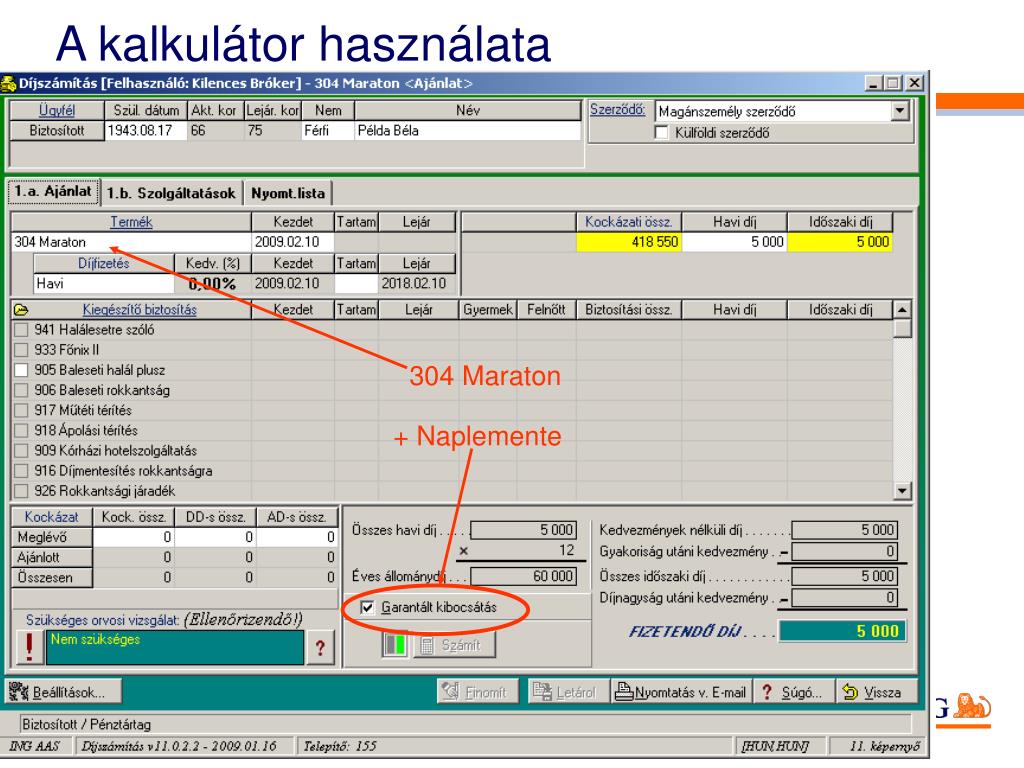Click the yellow 418 550 risk amount cell

pyautogui.click(x=629, y=242)
